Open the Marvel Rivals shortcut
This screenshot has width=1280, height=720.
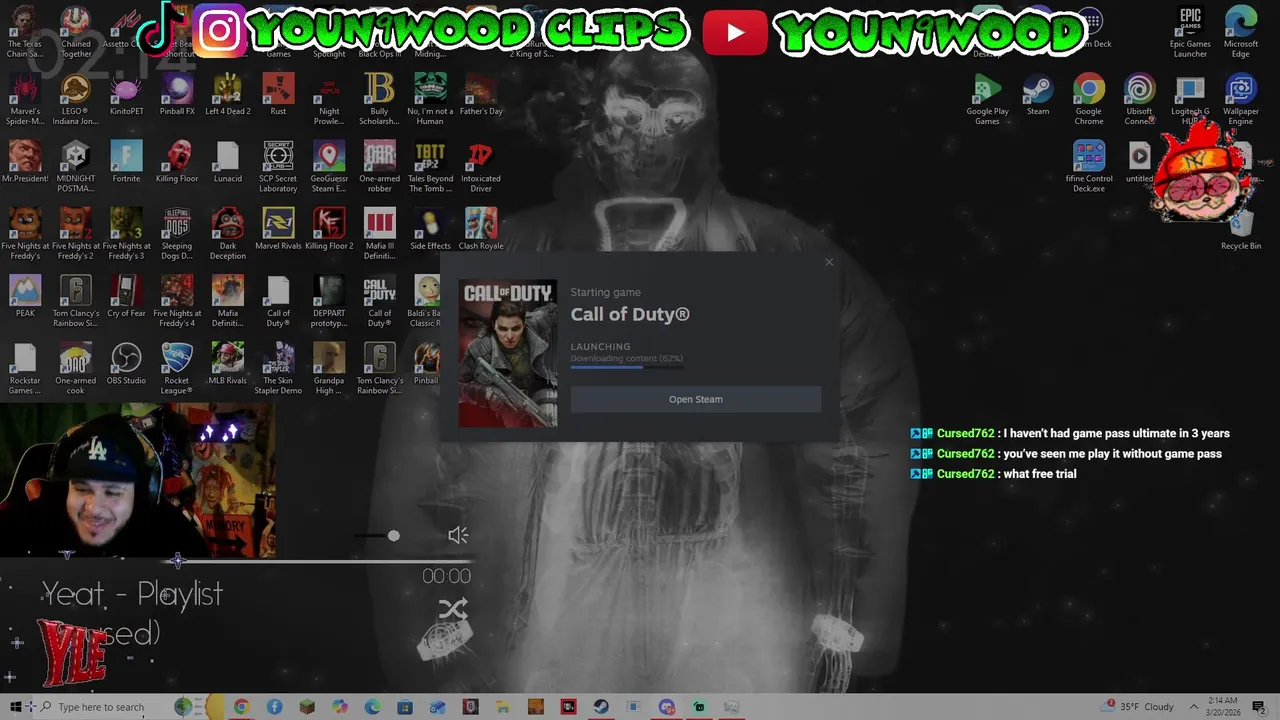[278, 229]
